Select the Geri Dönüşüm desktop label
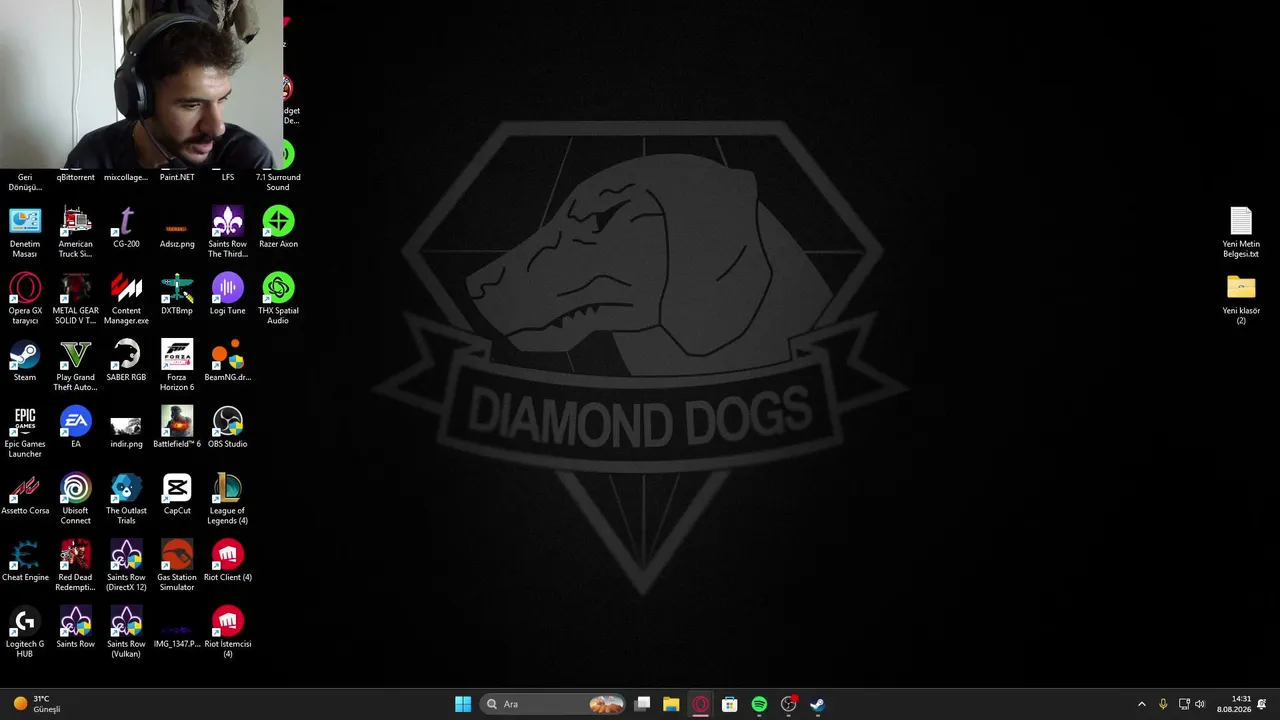The height and width of the screenshot is (720, 1280). pos(25,182)
